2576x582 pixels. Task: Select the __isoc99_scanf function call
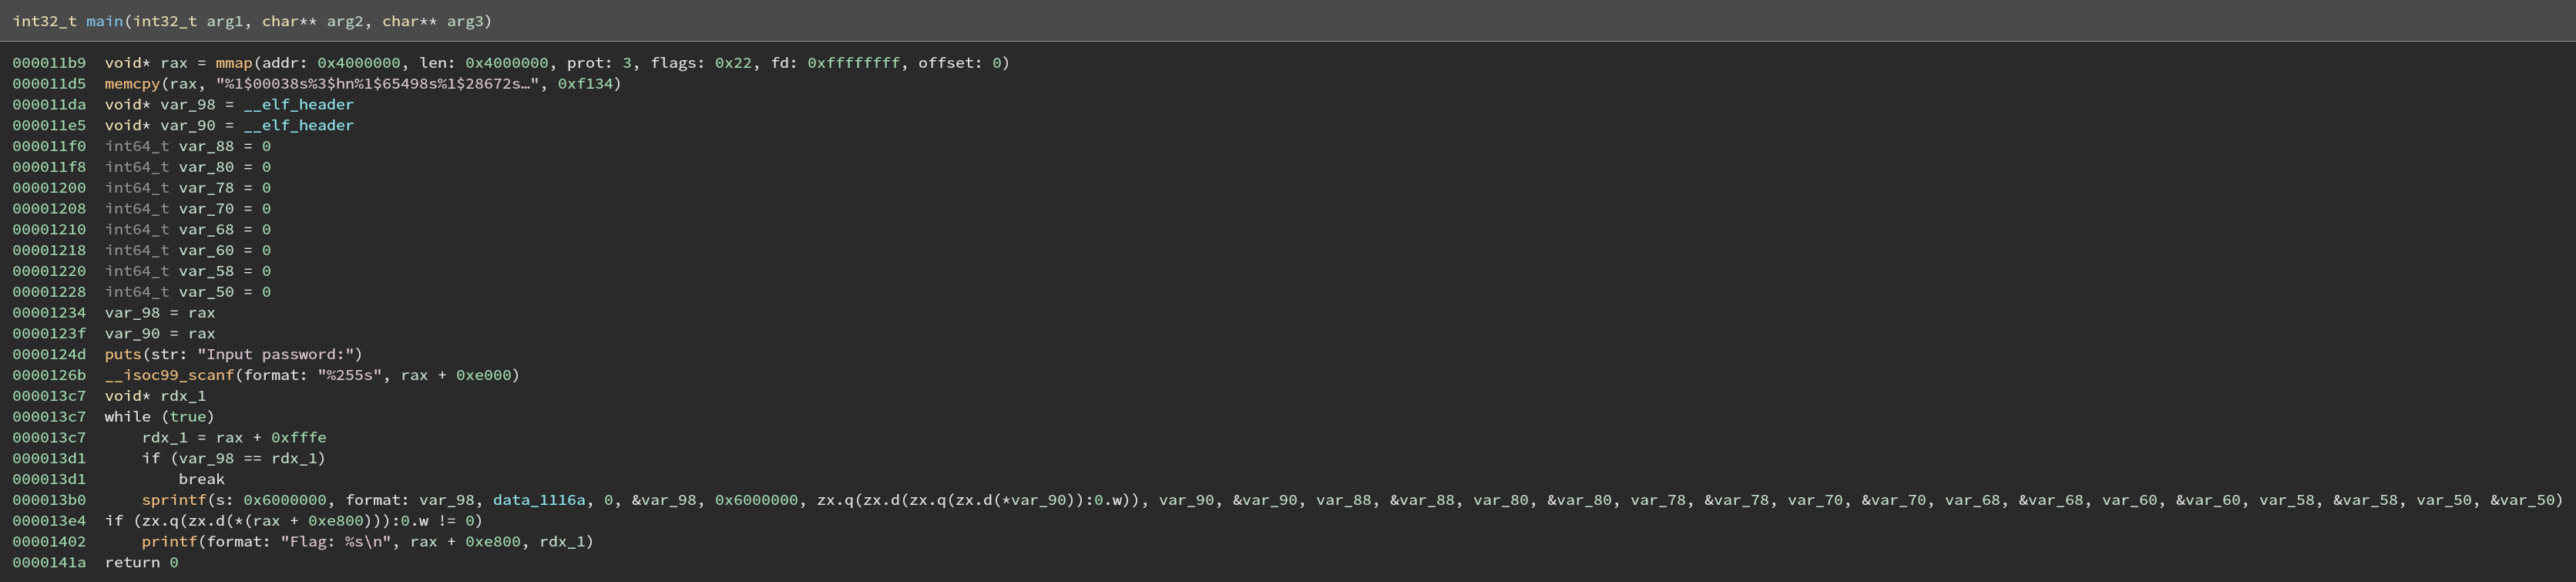coord(169,376)
